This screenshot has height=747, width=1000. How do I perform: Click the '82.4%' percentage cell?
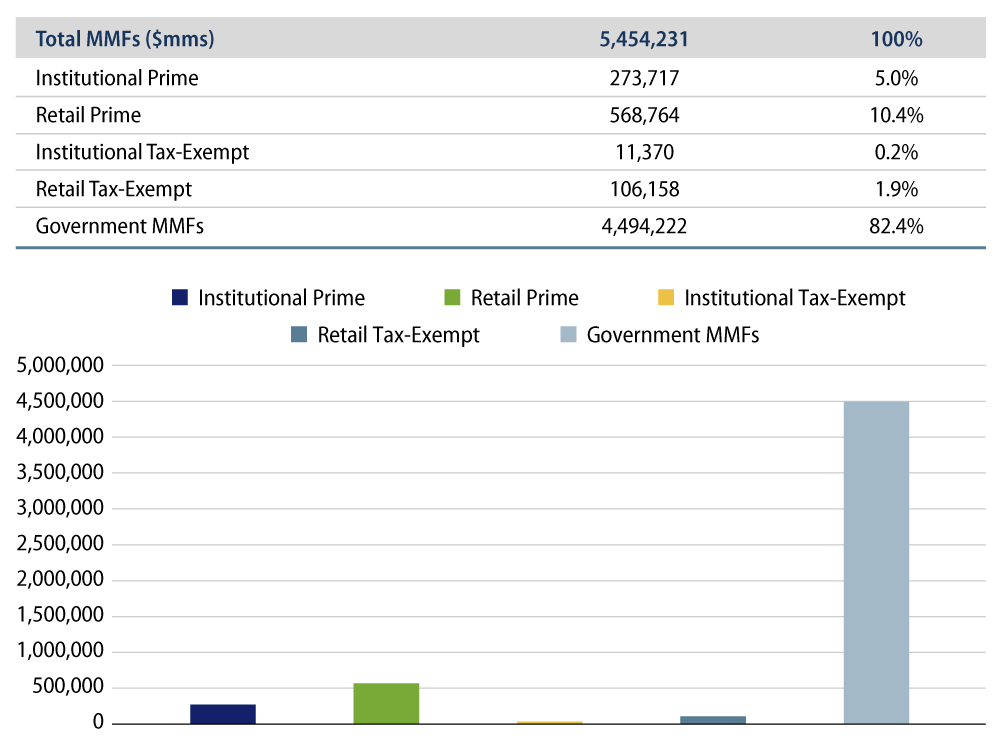(x=897, y=226)
